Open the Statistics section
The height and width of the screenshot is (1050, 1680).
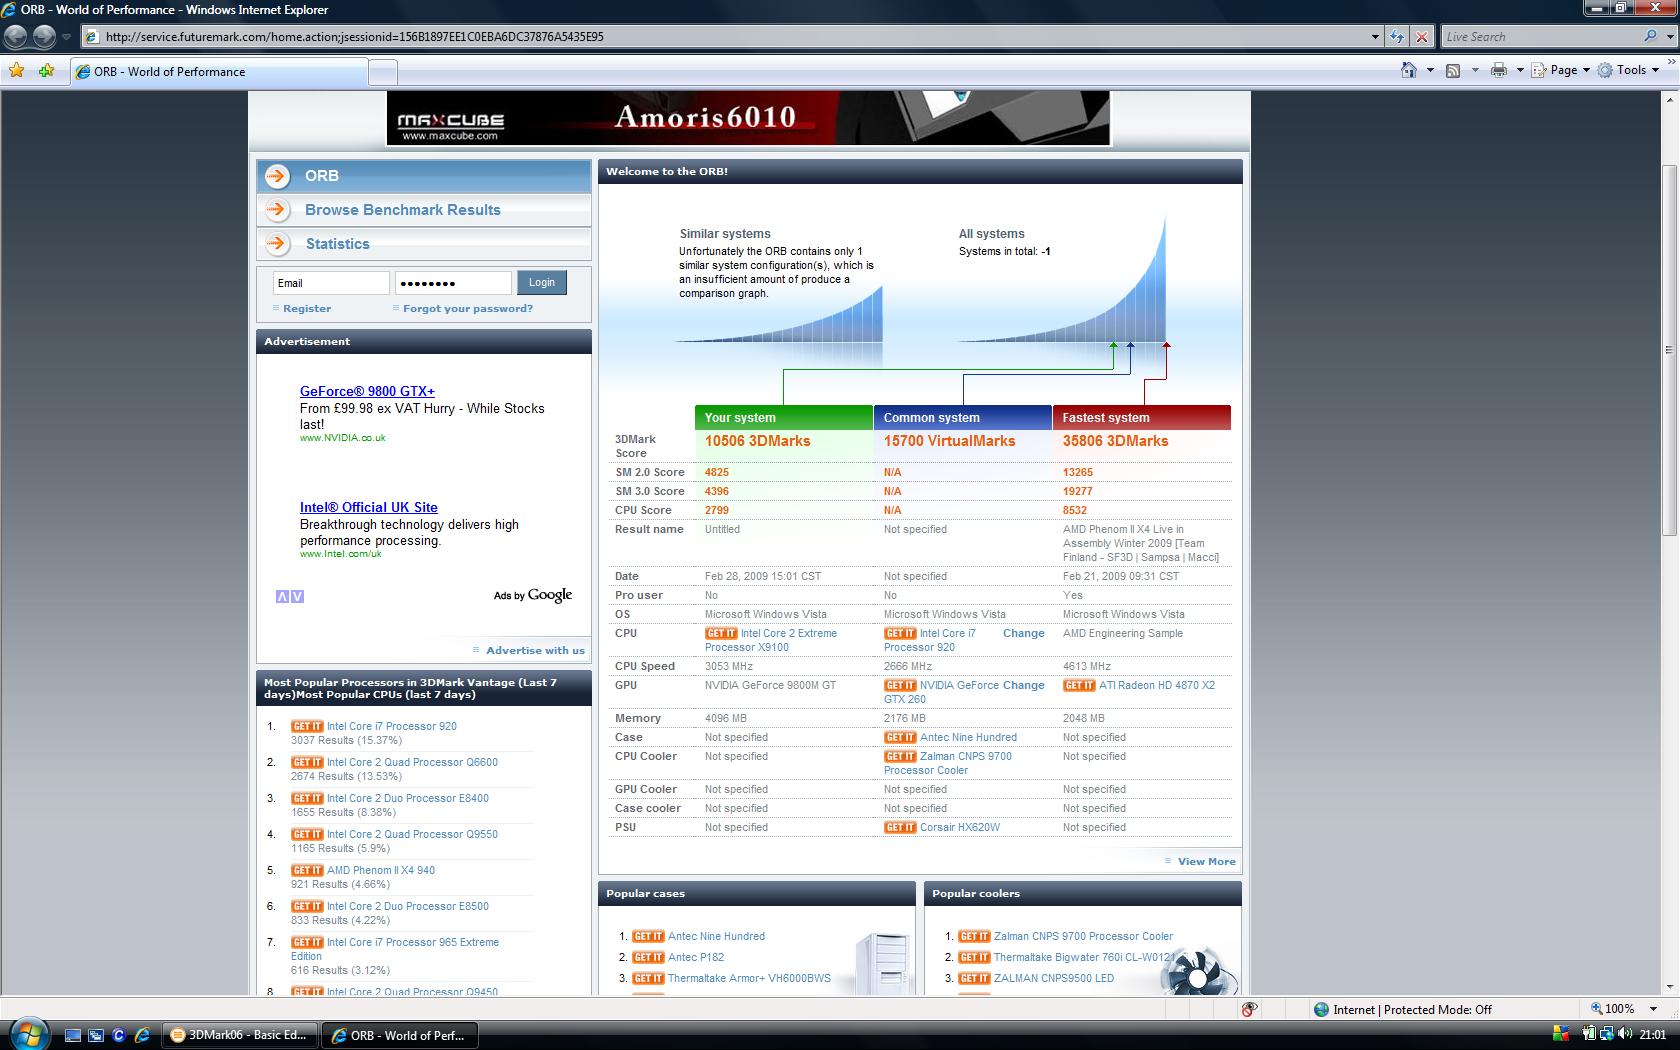424,244
